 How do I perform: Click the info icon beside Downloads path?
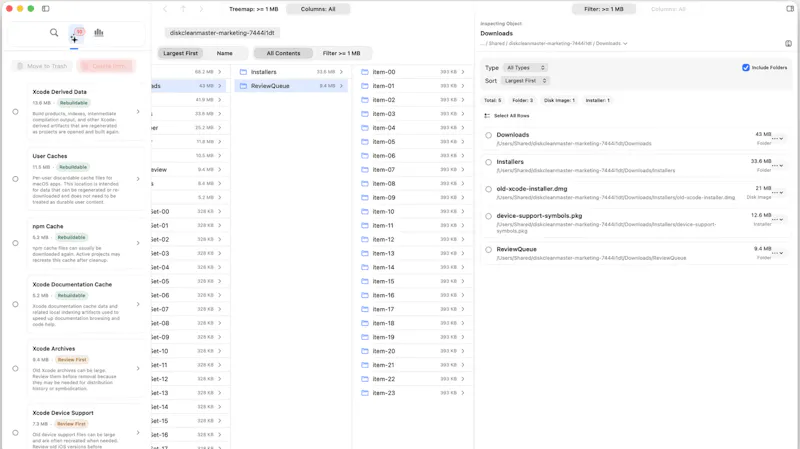788,43
